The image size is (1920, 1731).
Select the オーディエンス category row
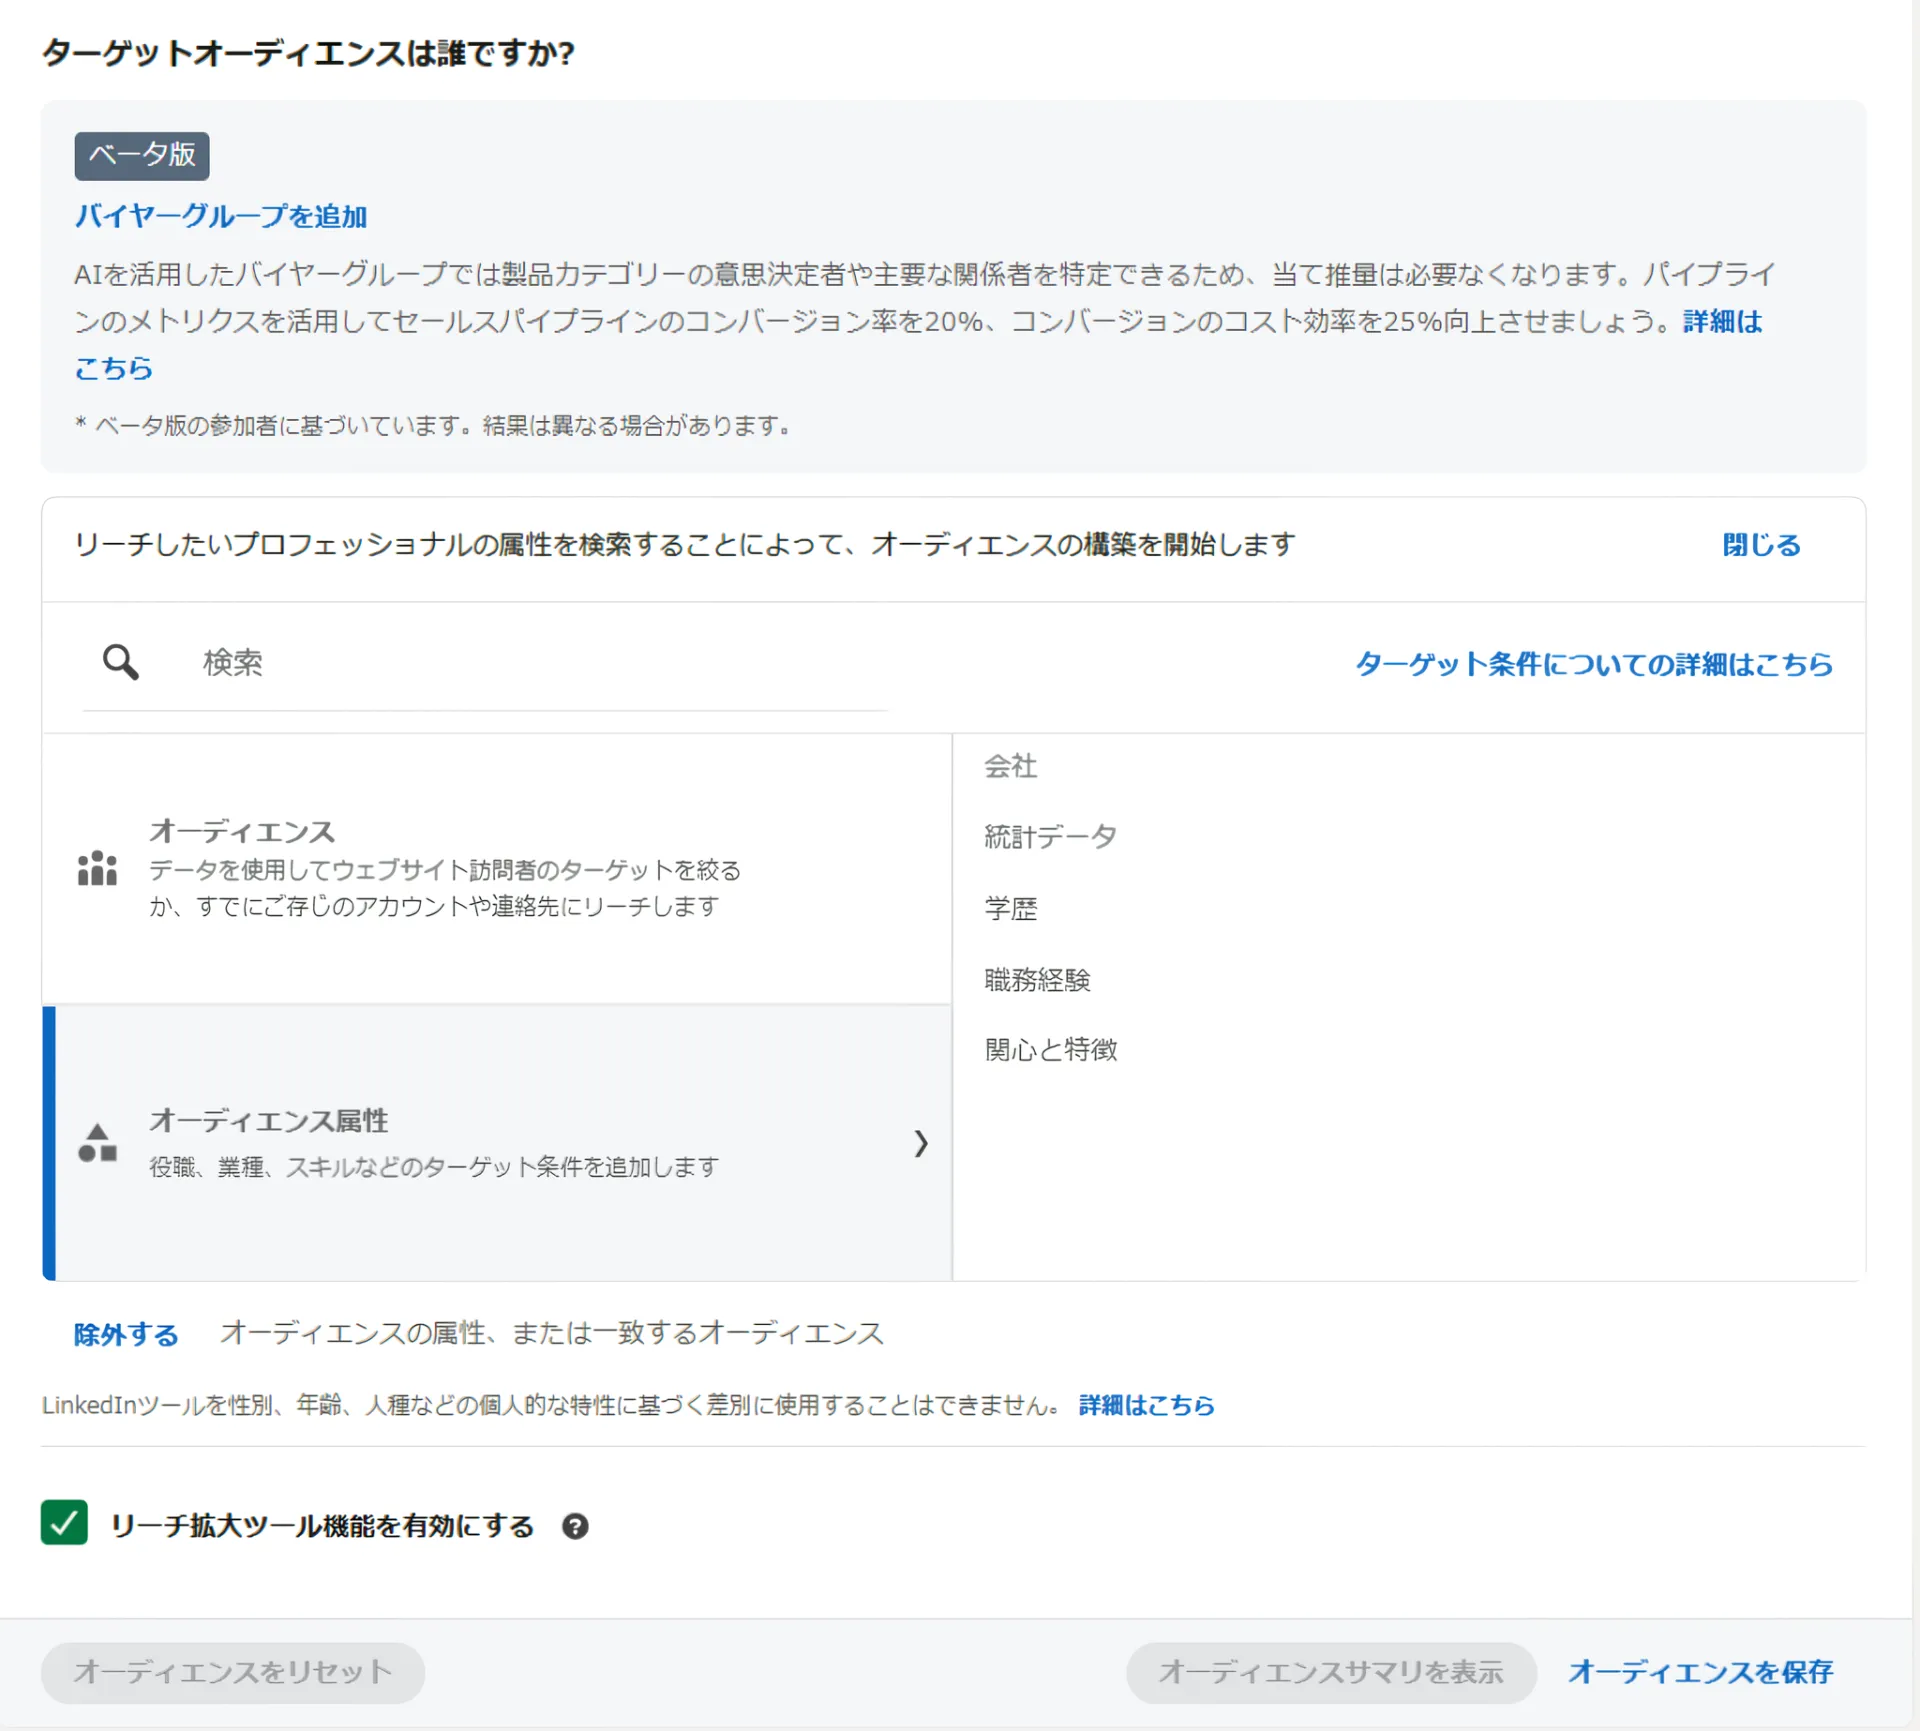[x=496, y=868]
